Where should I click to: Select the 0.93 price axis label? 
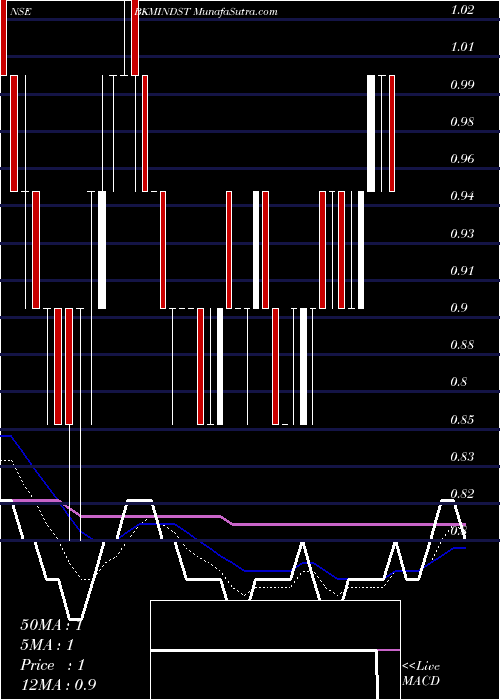point(462,233)
